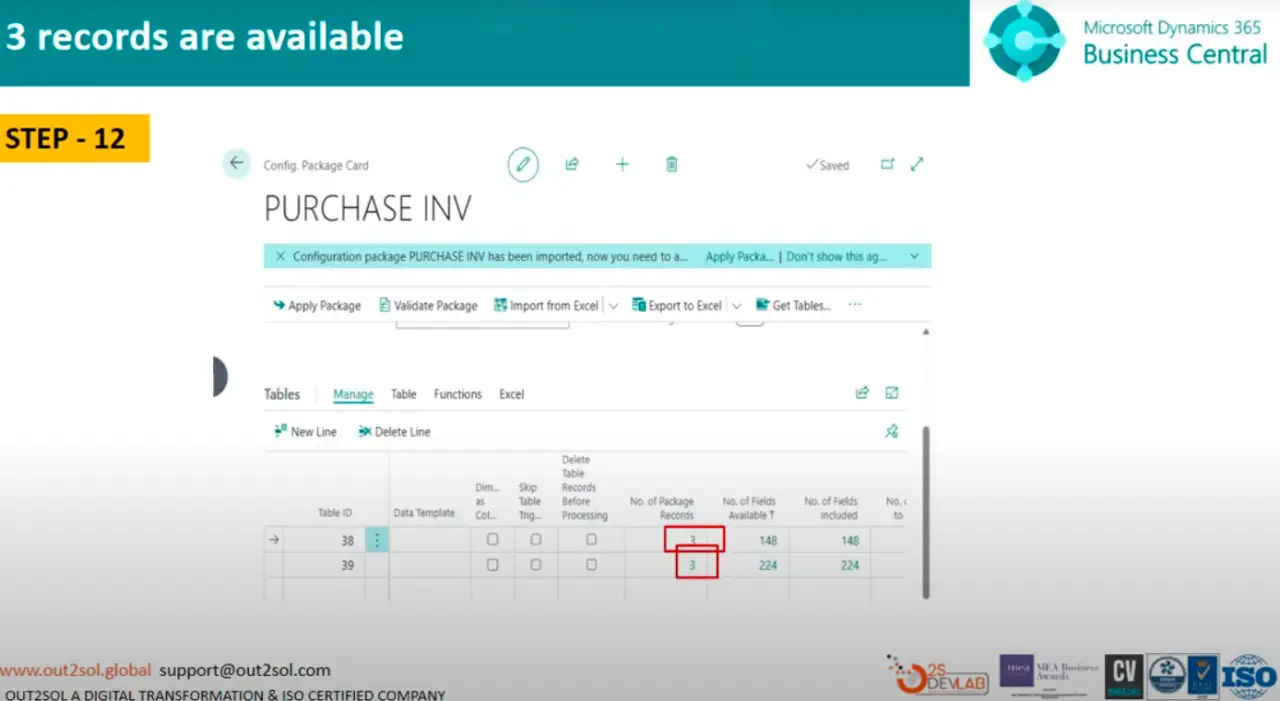Image resolution: width=1280 pixels, height=701 pixels.
Task: Open the Excel tab in Tables
Action: click(511, 394)
